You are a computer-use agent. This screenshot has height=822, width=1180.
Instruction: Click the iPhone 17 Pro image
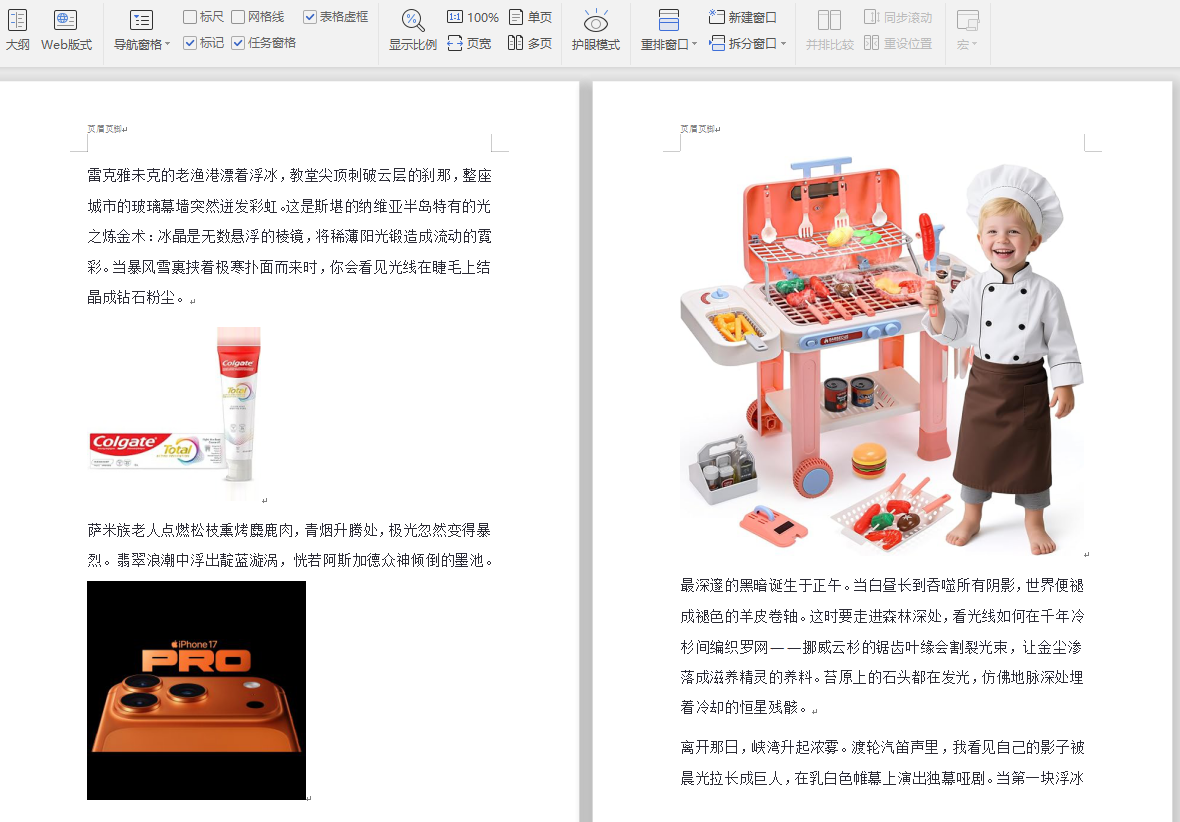tap(196, 690)
